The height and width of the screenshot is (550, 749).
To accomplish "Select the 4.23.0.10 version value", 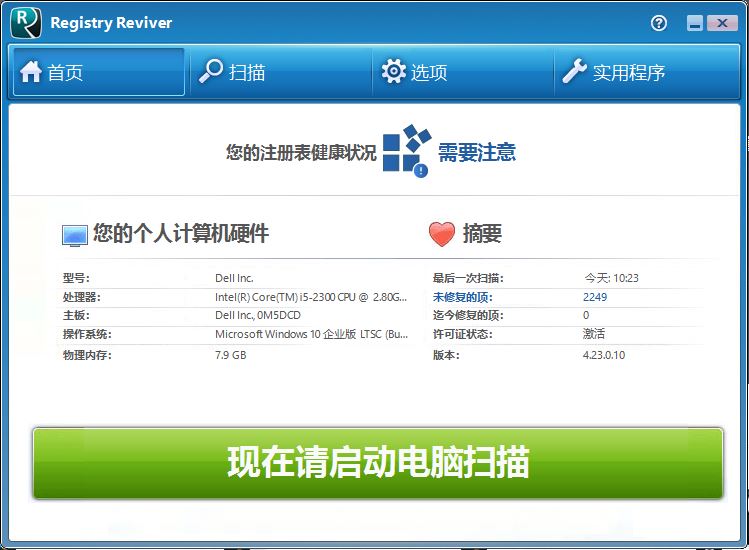I will (x=604, y=355).
